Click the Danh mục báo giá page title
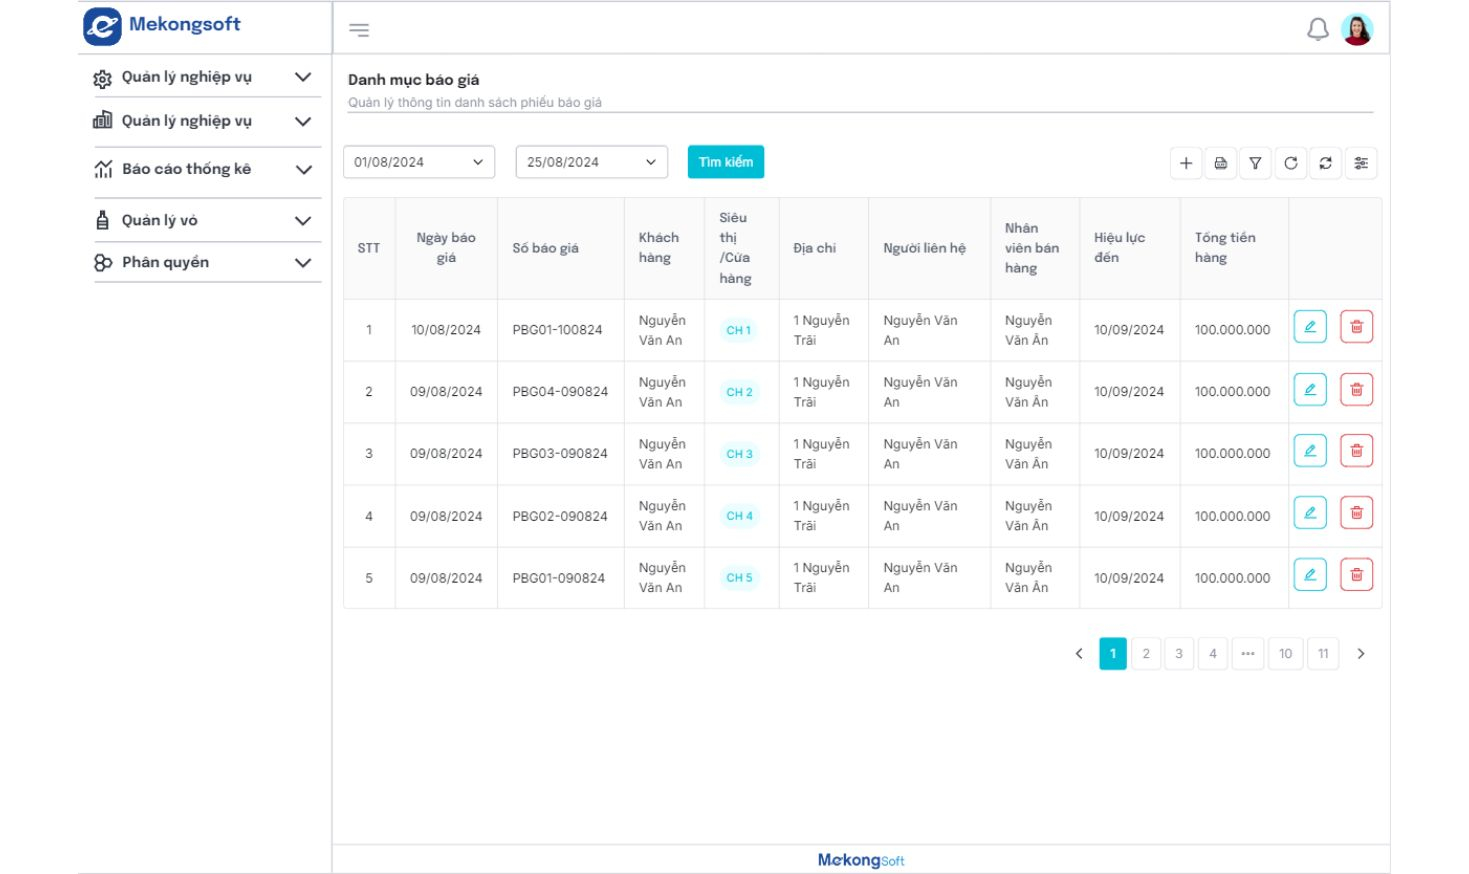1469x874 pixels. pyautogui.click(x=414, y=80)
